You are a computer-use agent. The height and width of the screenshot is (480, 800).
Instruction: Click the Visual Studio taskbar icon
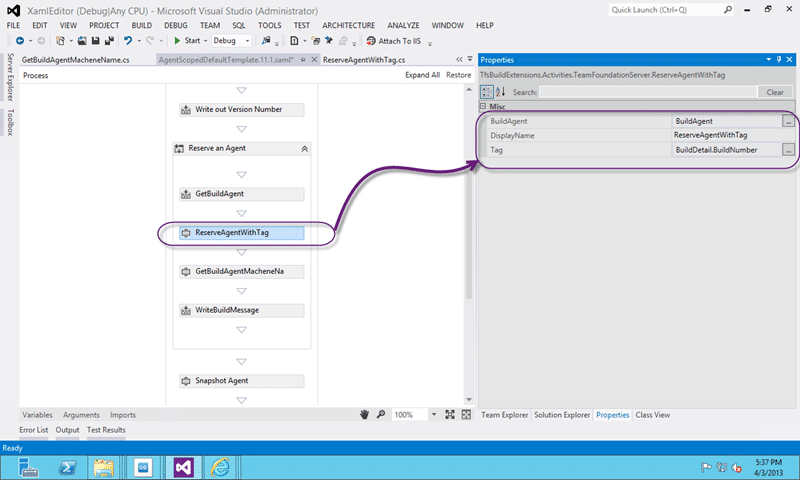click(x=184, y=467)
